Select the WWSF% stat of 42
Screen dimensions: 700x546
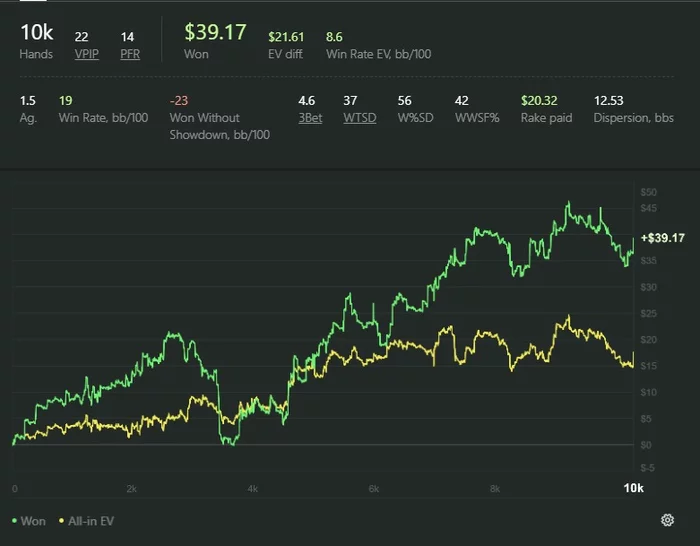pyautogui.click(x=462, y=100)
